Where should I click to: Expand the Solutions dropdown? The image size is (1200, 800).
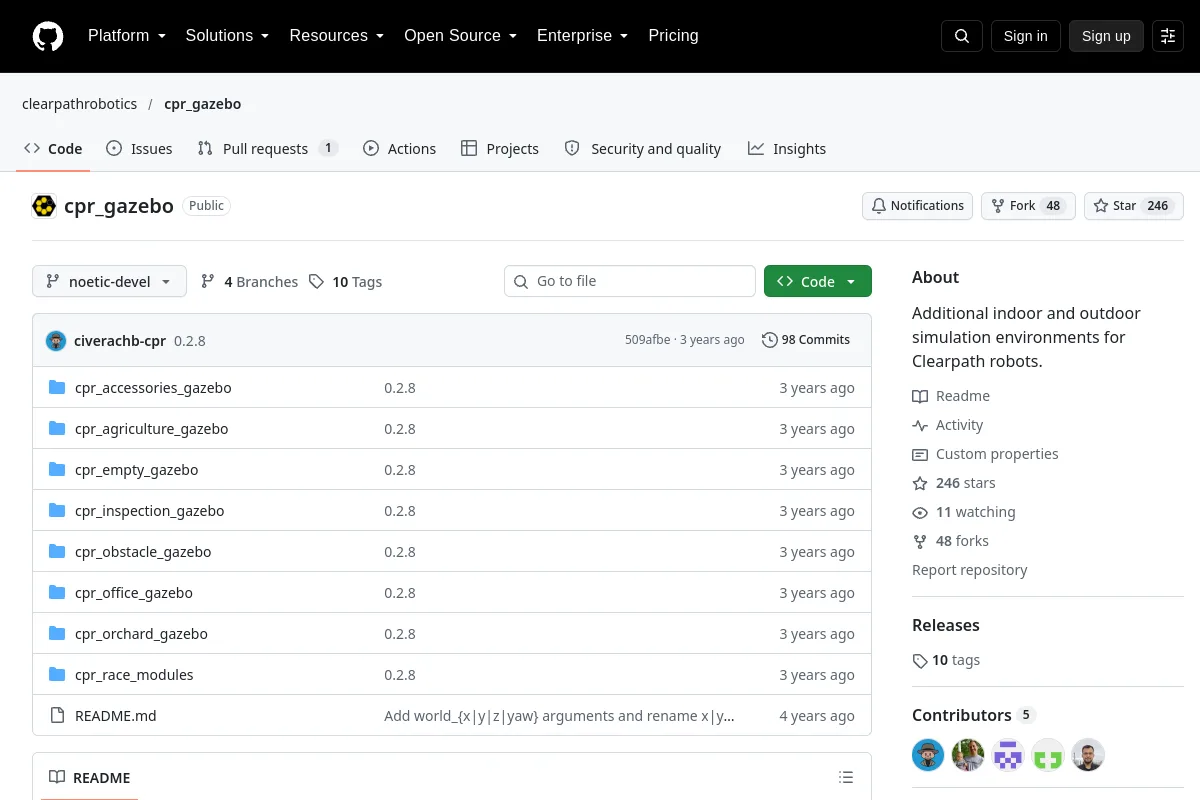[228, 36]
